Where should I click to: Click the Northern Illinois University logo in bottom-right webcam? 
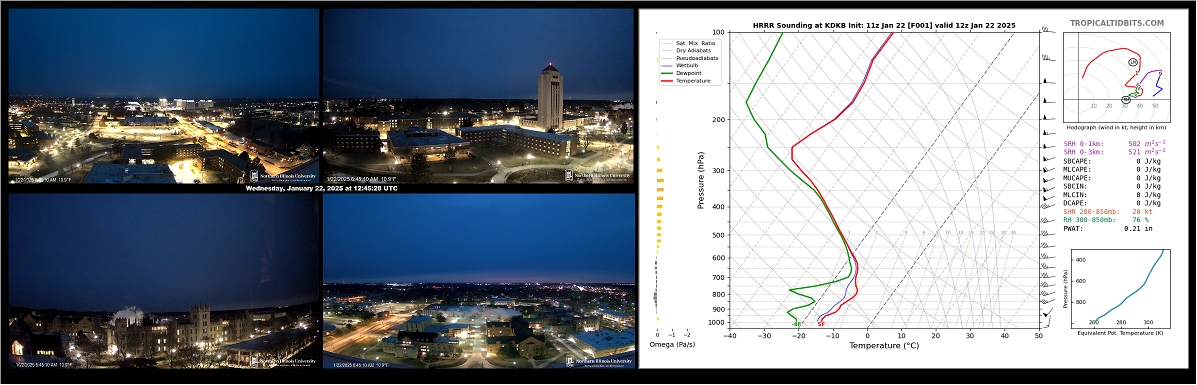(599, 361)
